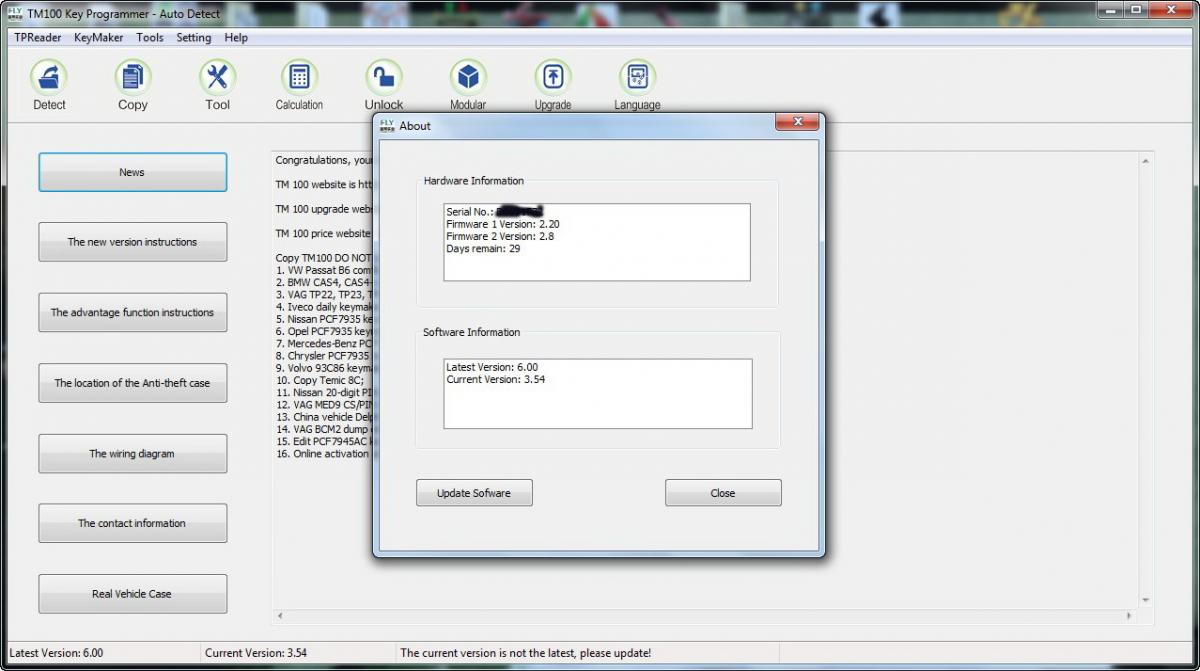Screen dimensions: 1200x671
Task: Close the TM100 Key Programmer main window
Action: click(1171, 10)
